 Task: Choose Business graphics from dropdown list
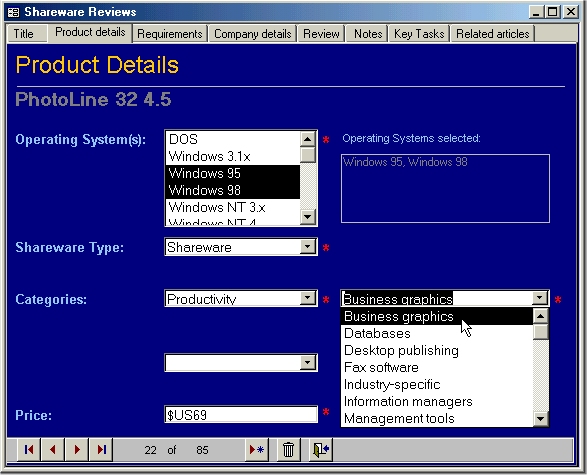tap(437, 316)
